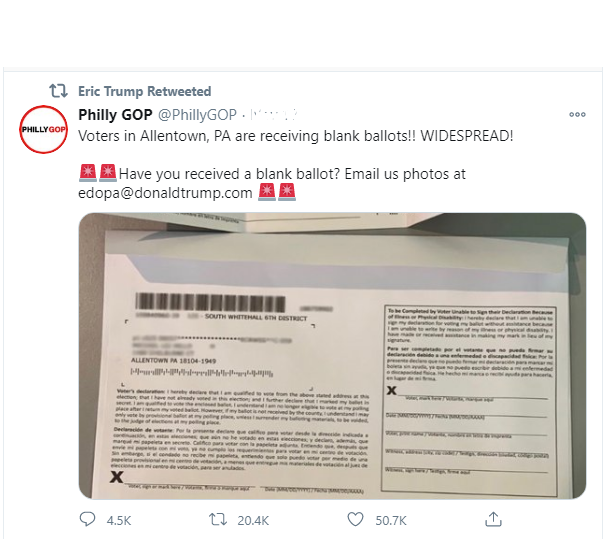Click the blurred timestamp after @PhillyGOP
Image resolution: width=608 pixels, height=539 pixels.
point(274,115)
